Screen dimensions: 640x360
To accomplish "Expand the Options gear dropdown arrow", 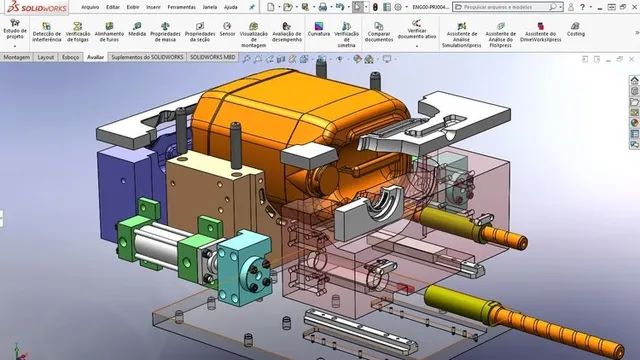I will [x=406, y=7].
